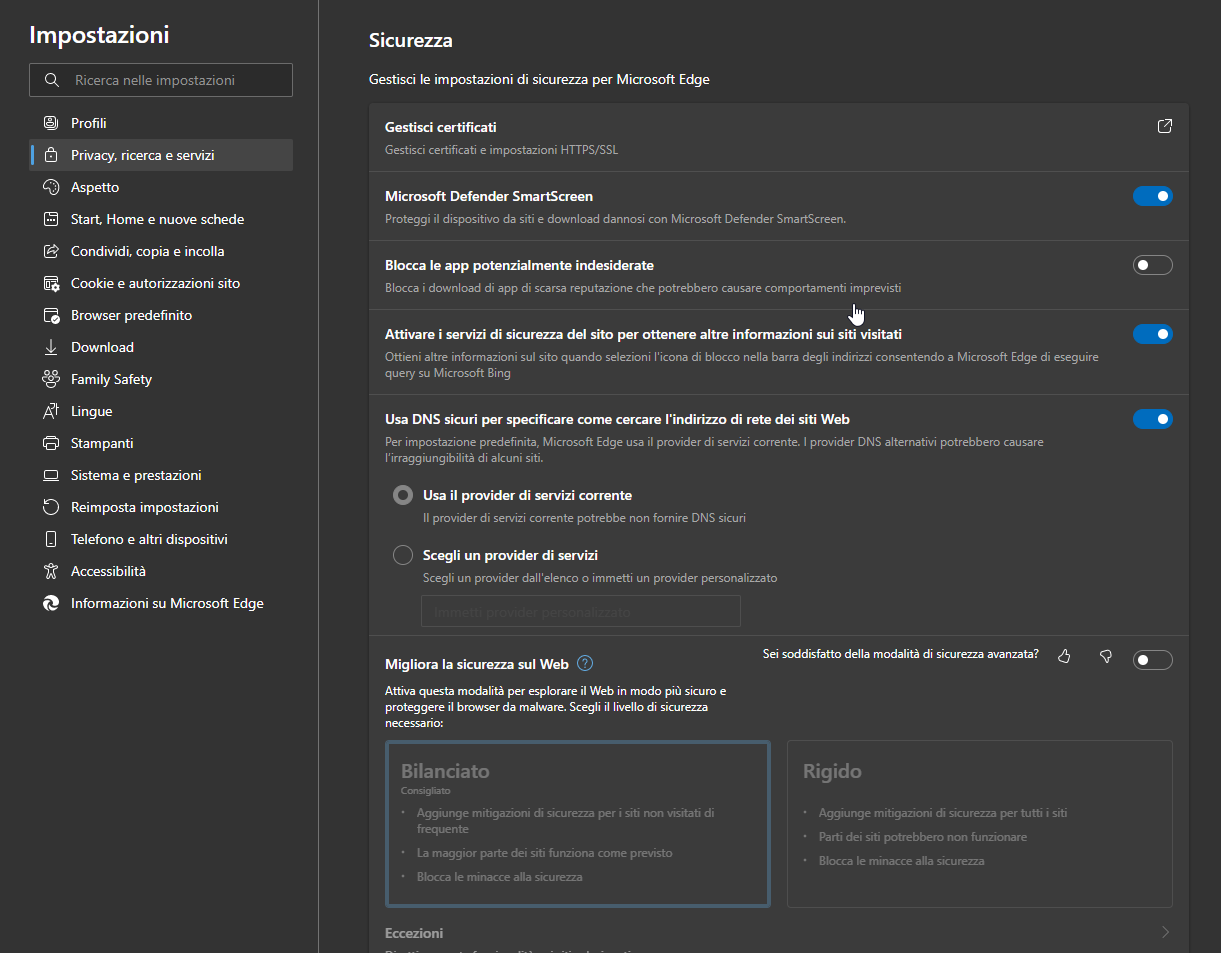
Task: Click the Profili icon in sidebar
Action: [51, 123]
